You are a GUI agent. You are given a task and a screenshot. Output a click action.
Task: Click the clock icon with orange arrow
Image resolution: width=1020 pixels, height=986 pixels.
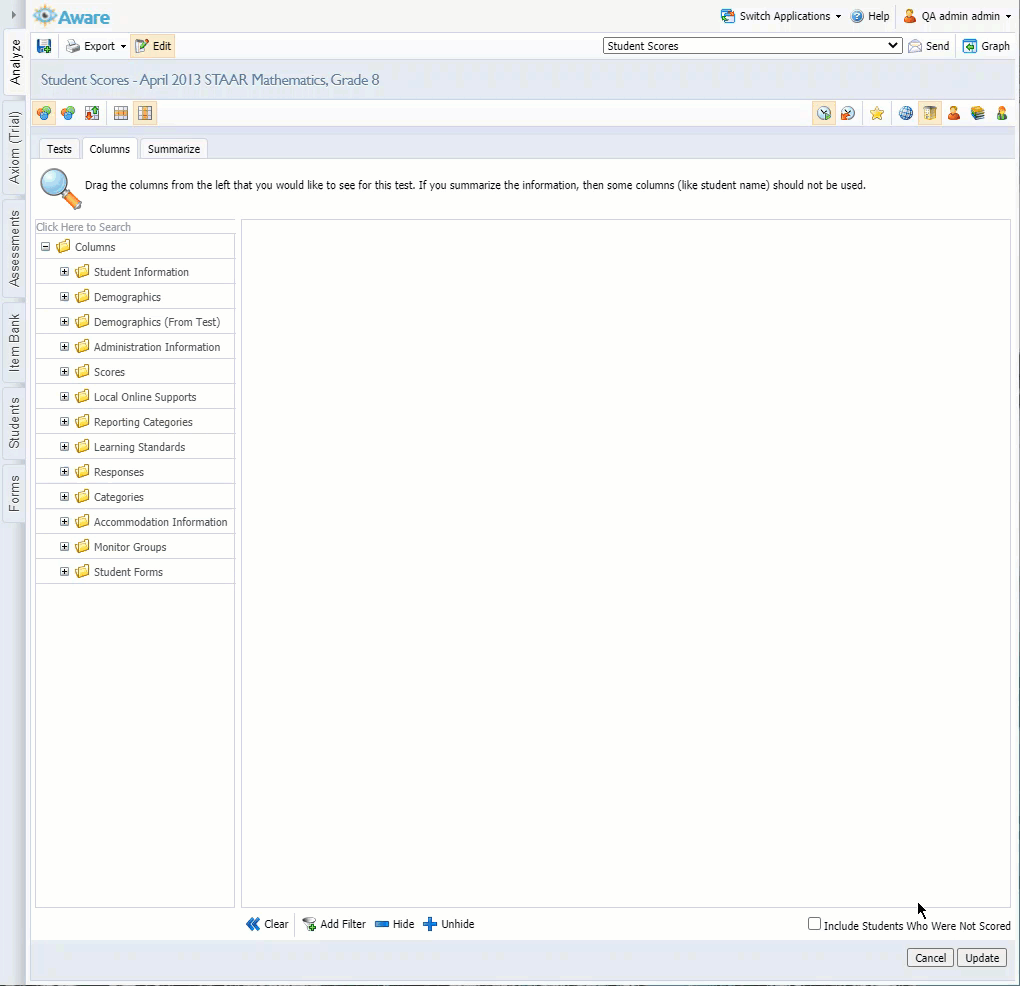click(848, 113)
